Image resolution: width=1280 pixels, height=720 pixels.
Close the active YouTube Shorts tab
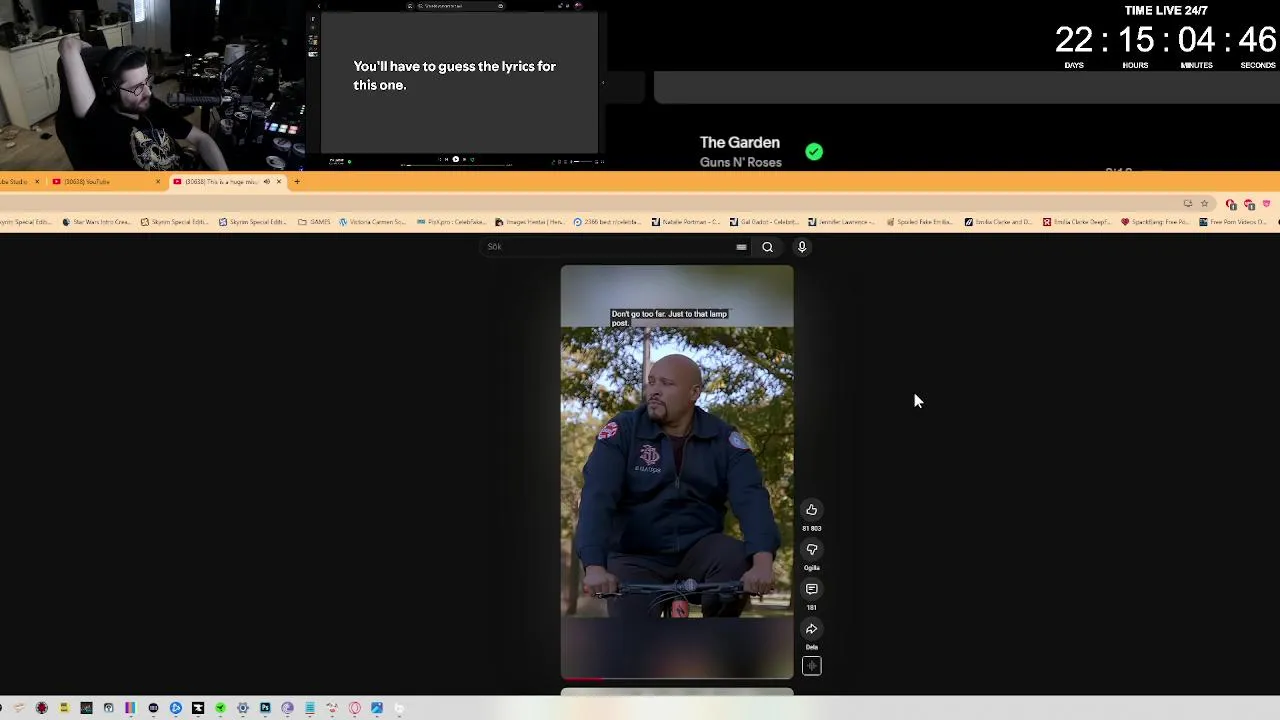tap(279, 181)
